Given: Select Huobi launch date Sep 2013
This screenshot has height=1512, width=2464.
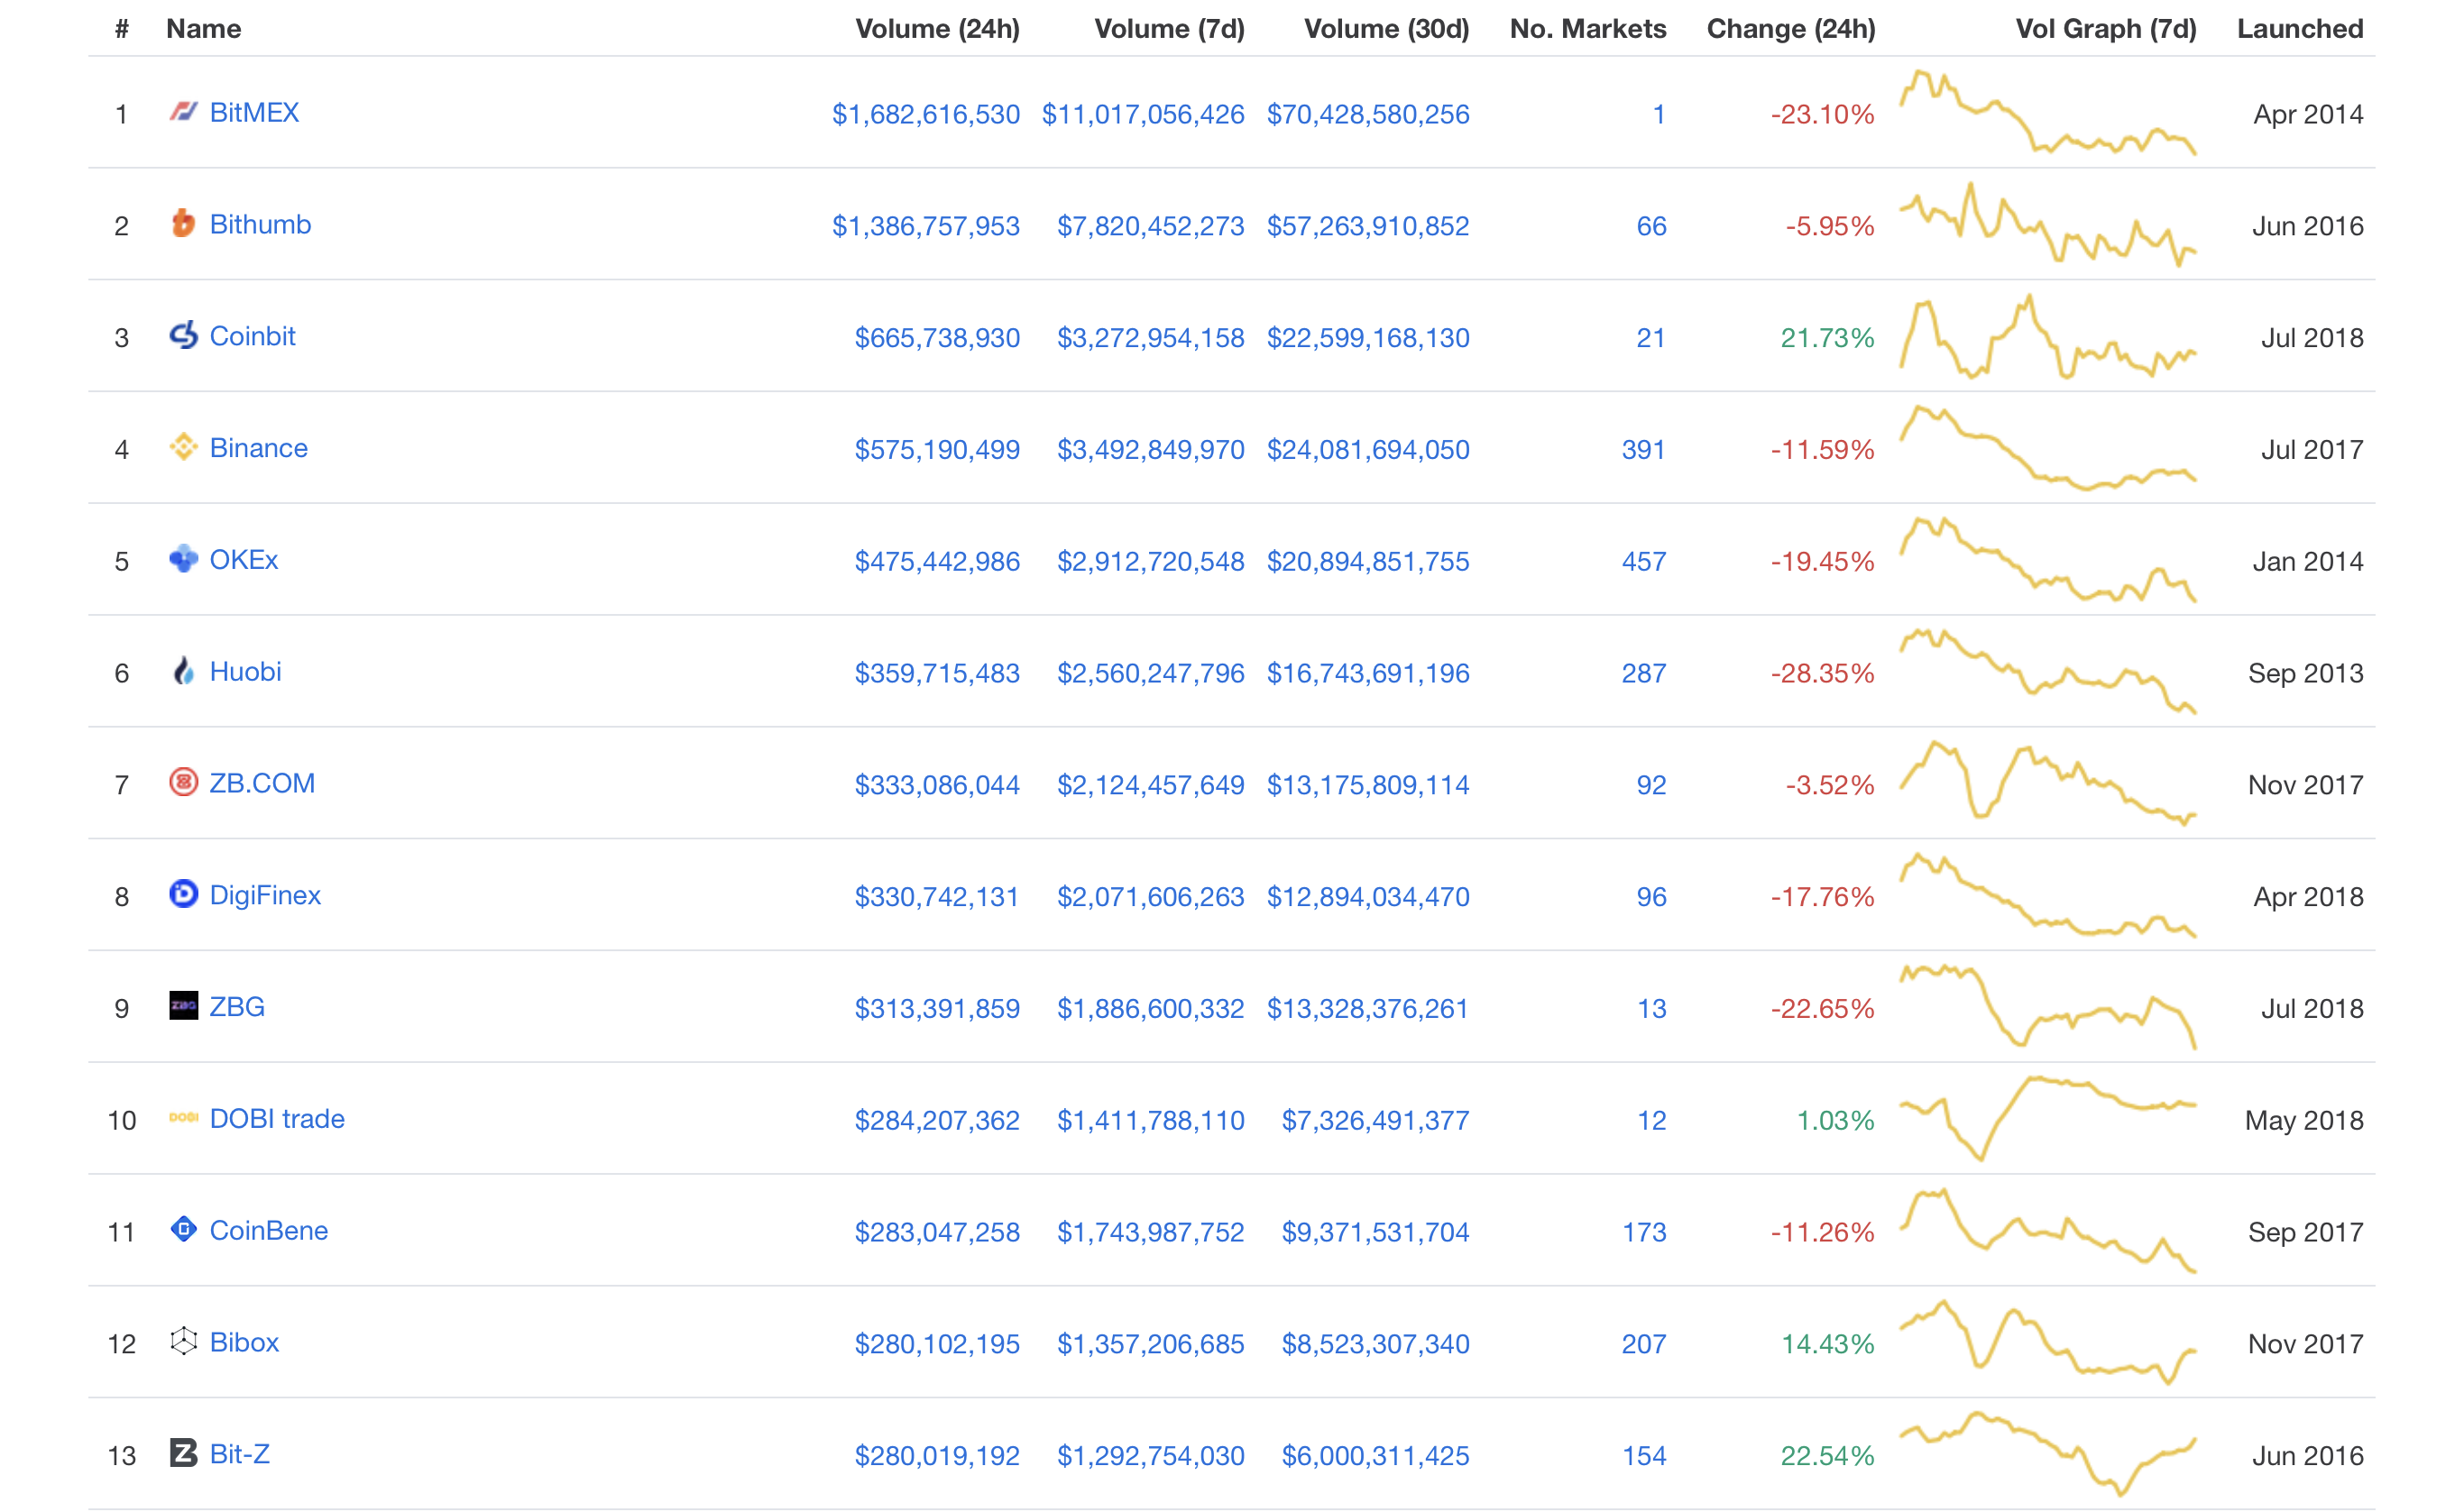Looking at the screenshot, I should coord(2306,674).
